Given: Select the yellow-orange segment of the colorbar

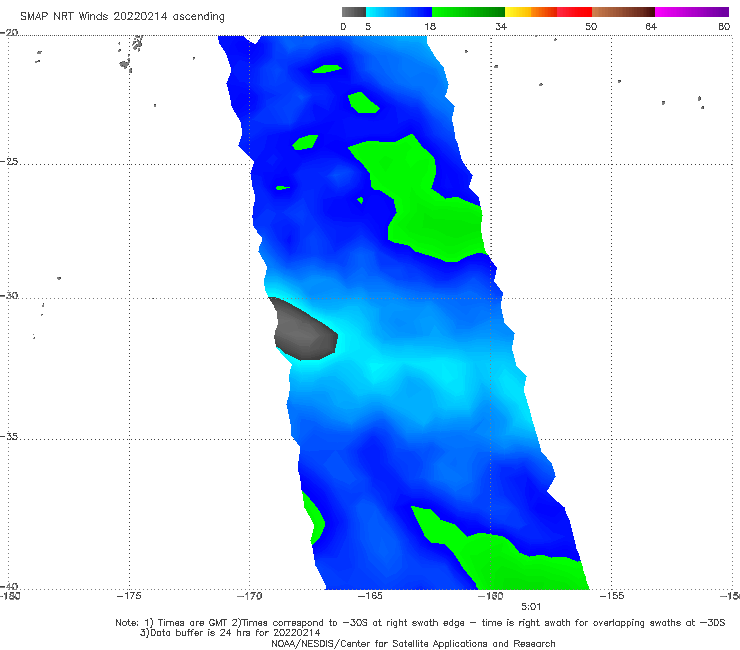Looking at the screenshot, I should point(531,12).
